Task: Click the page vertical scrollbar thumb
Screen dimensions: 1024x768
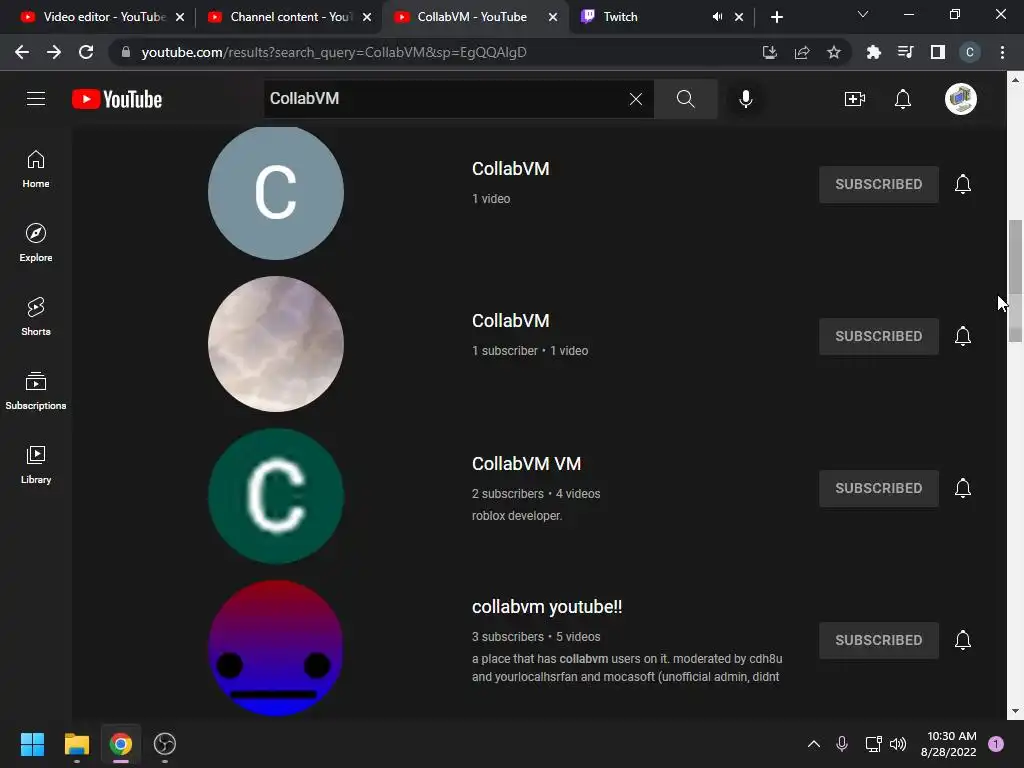Action: pyautogui.click(x=1015, y=281)
